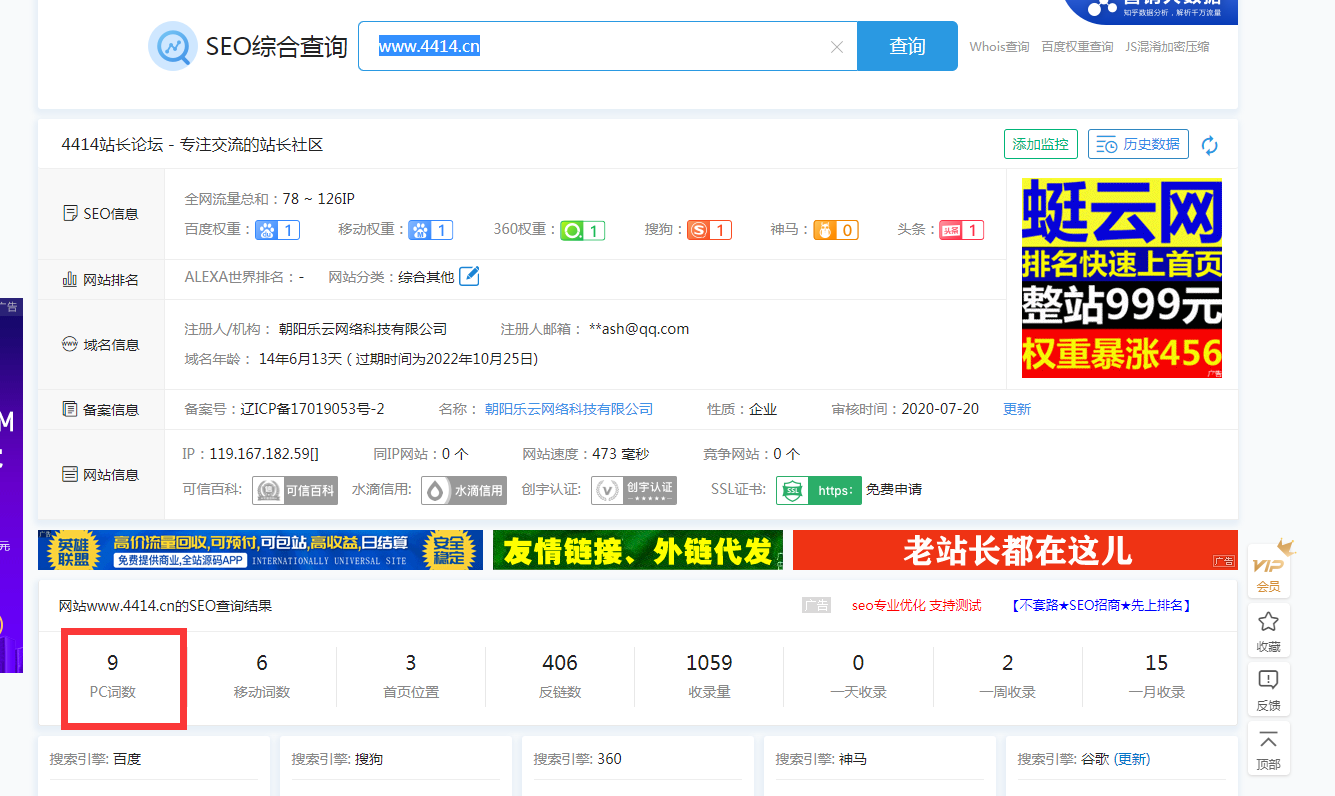
Task: Open the 百度权重查询 link
Action: point(1077,47)
